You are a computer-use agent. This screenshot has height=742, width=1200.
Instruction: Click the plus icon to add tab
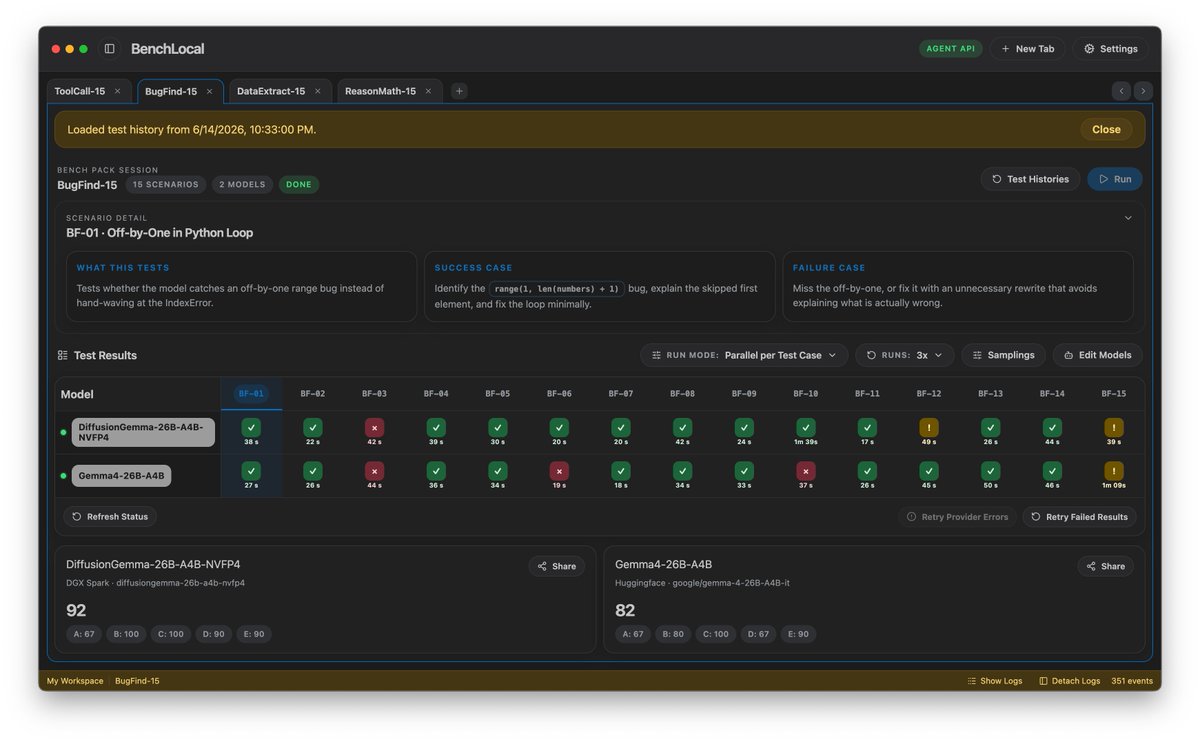coord(459,91)
